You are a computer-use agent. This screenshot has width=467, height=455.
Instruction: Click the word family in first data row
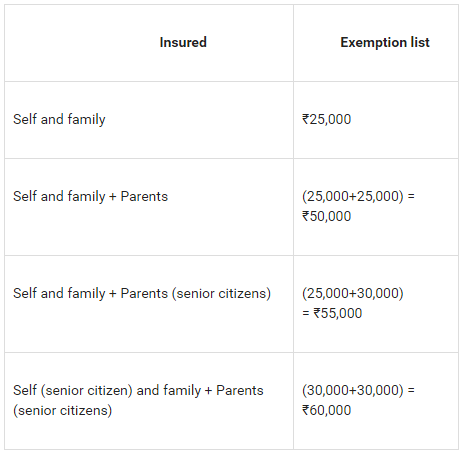click(x=86, y=119)
